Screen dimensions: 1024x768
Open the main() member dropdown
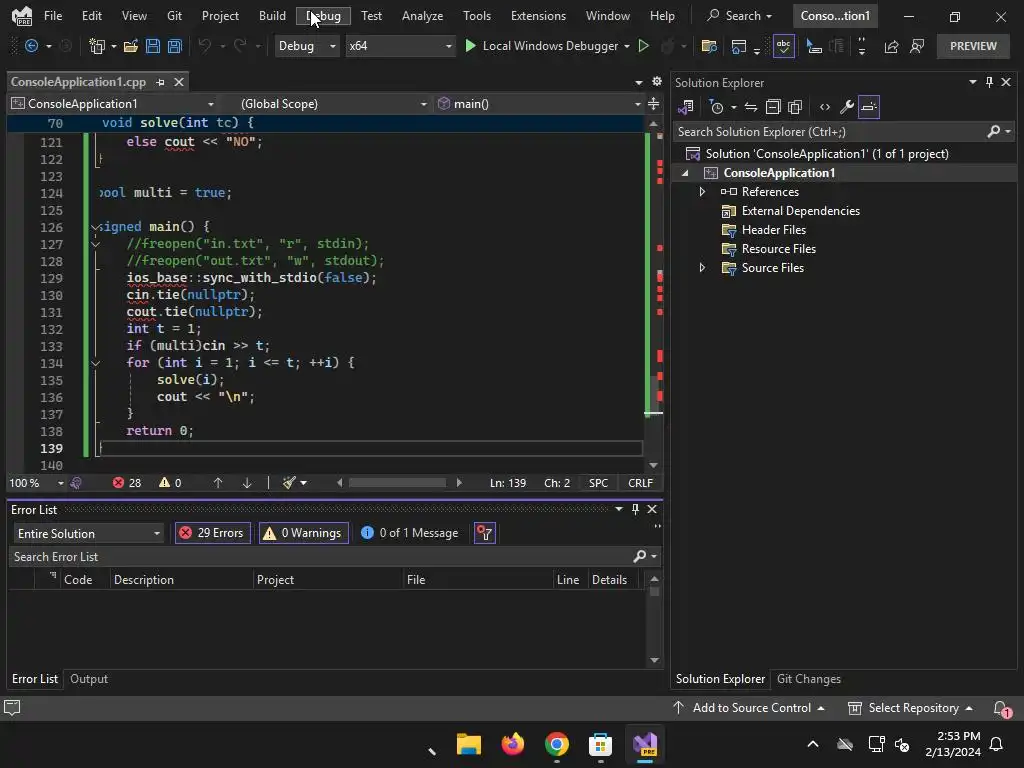[539, 104]
